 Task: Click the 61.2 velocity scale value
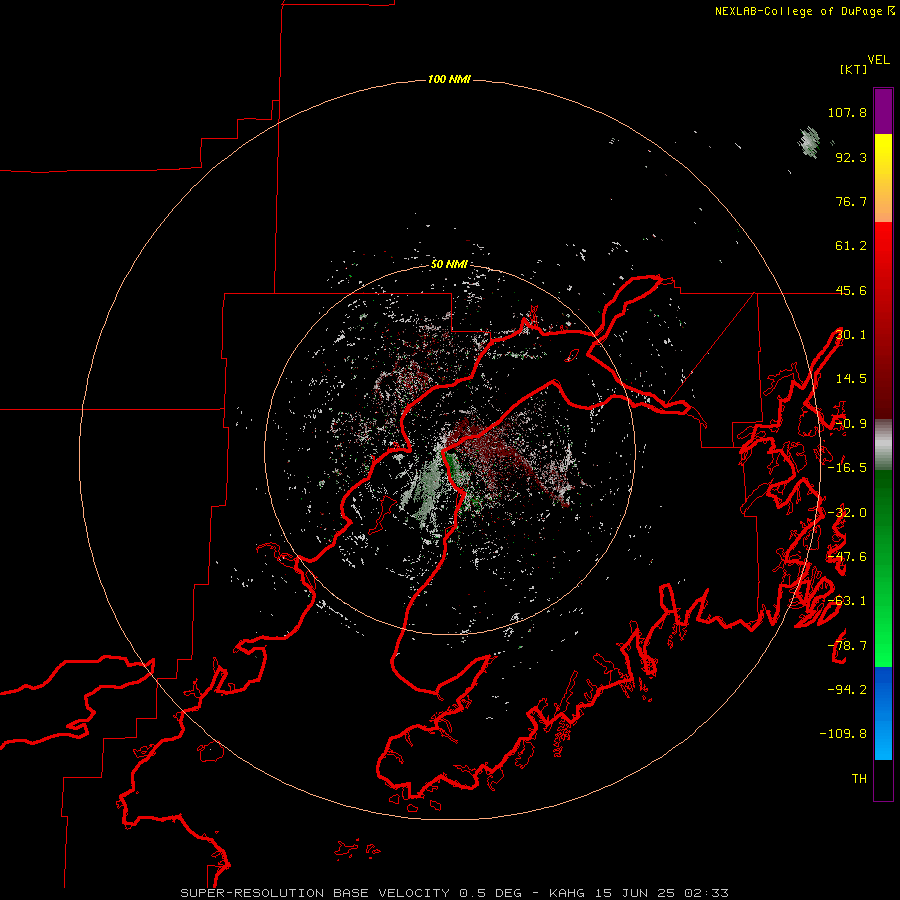tap(851, 246)
